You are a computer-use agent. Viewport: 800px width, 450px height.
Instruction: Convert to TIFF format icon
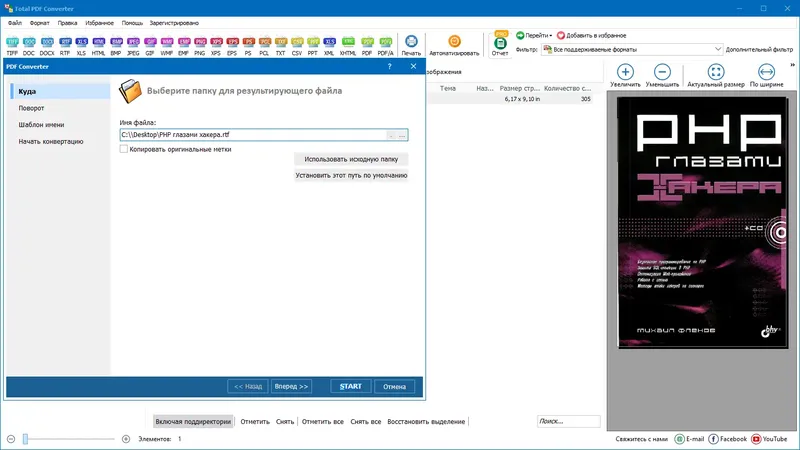12,45
